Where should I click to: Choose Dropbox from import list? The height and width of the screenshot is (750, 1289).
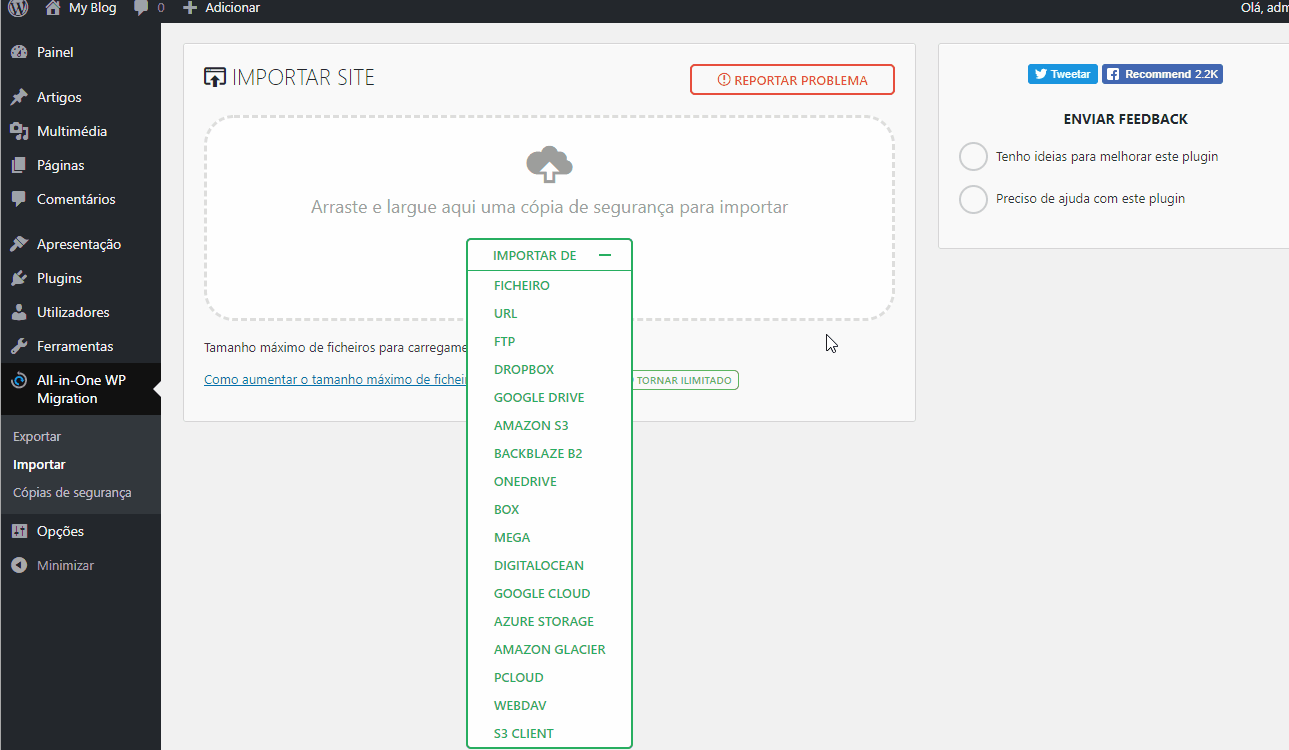524,370
